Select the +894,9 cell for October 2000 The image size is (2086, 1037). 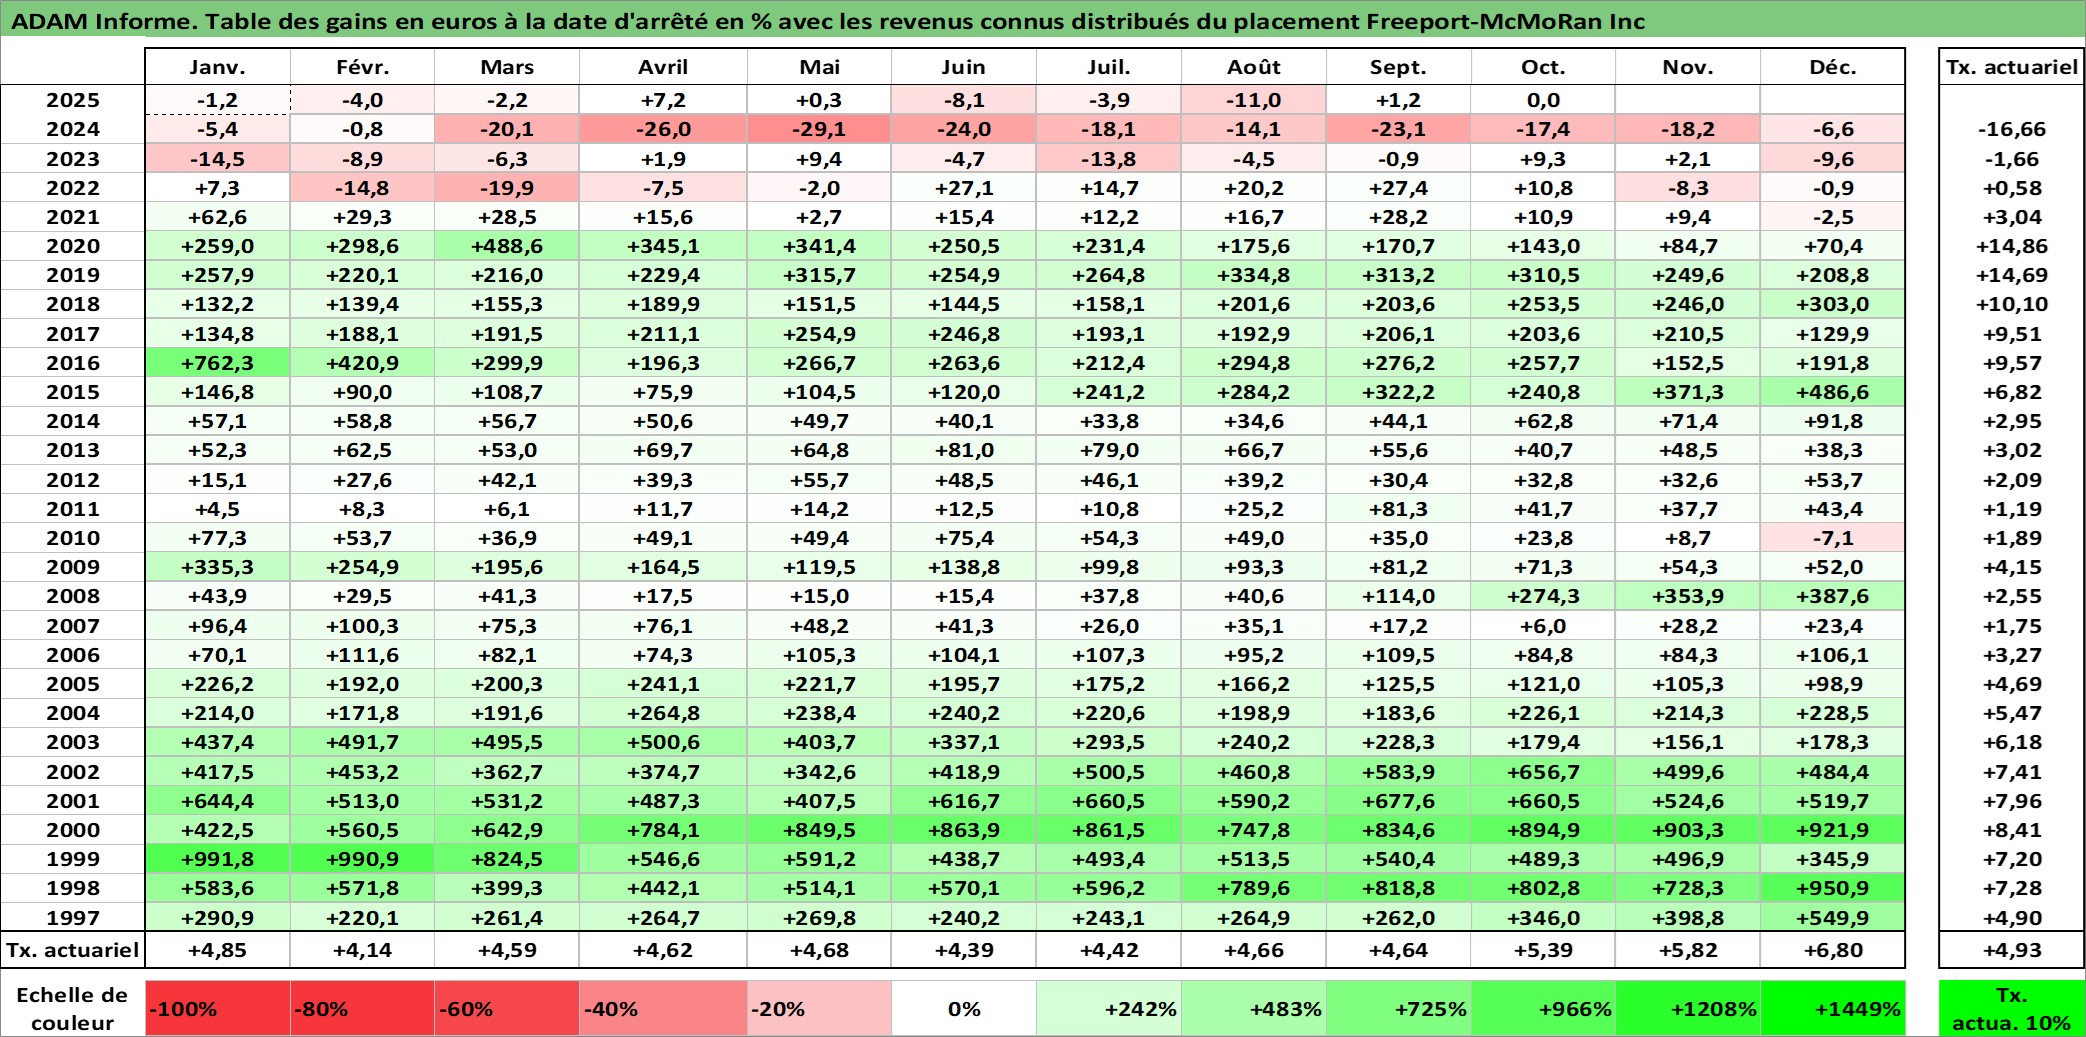coord(1543,830)
